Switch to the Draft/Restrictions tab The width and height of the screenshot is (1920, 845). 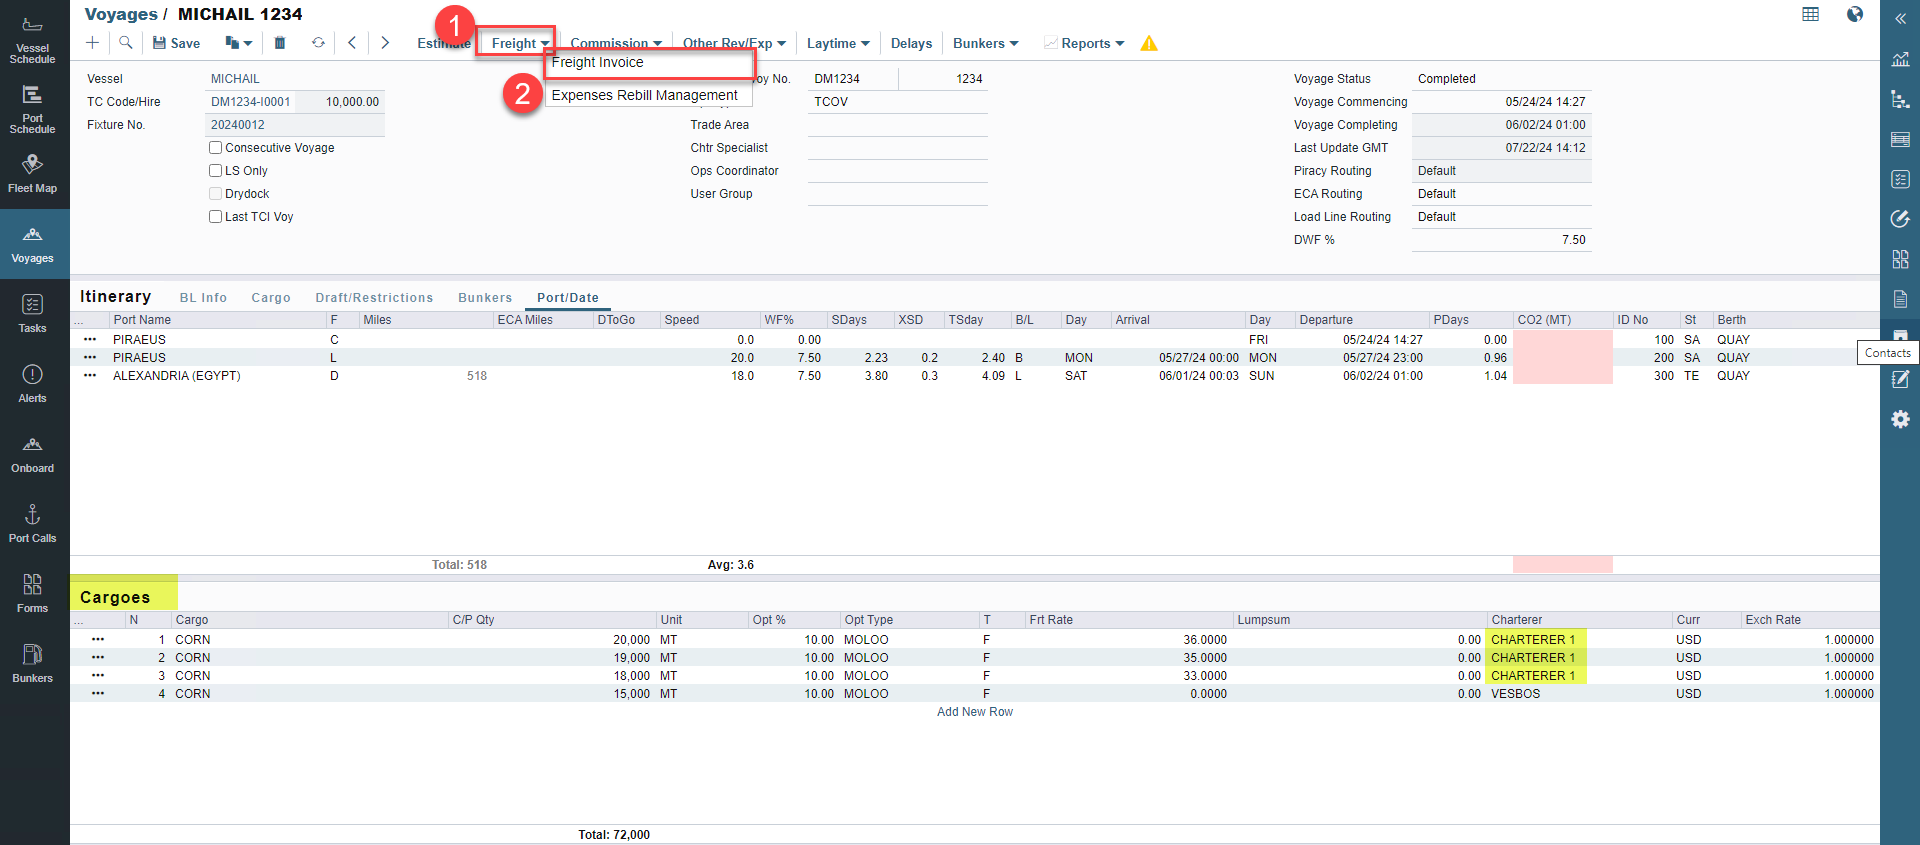click(x=374, y=298)
